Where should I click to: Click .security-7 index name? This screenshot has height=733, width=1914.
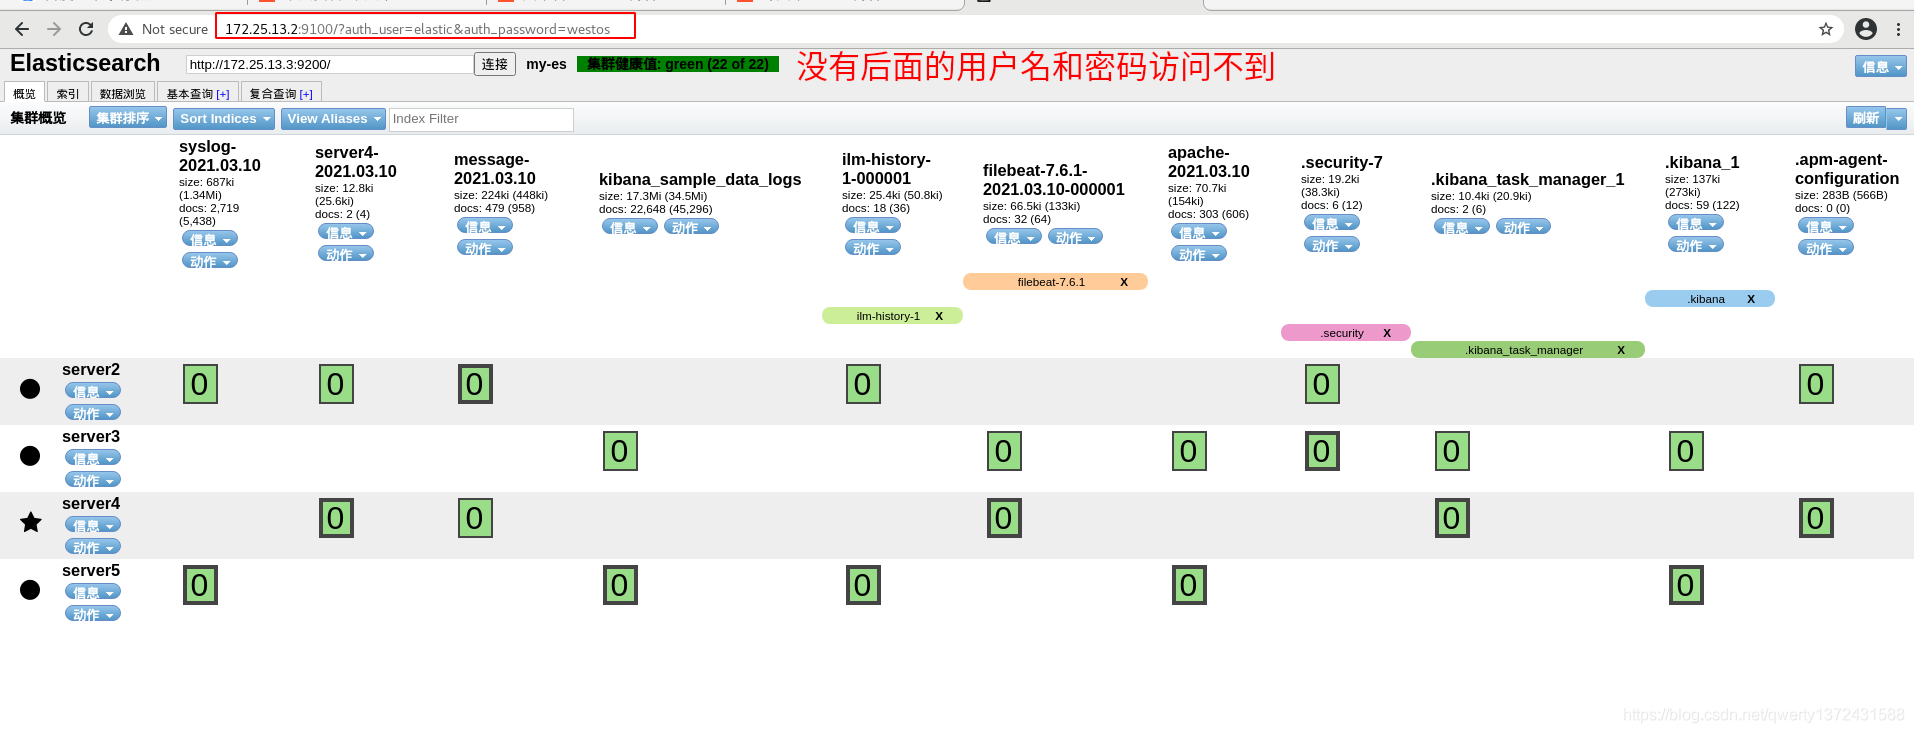[x=1342, y=162]
